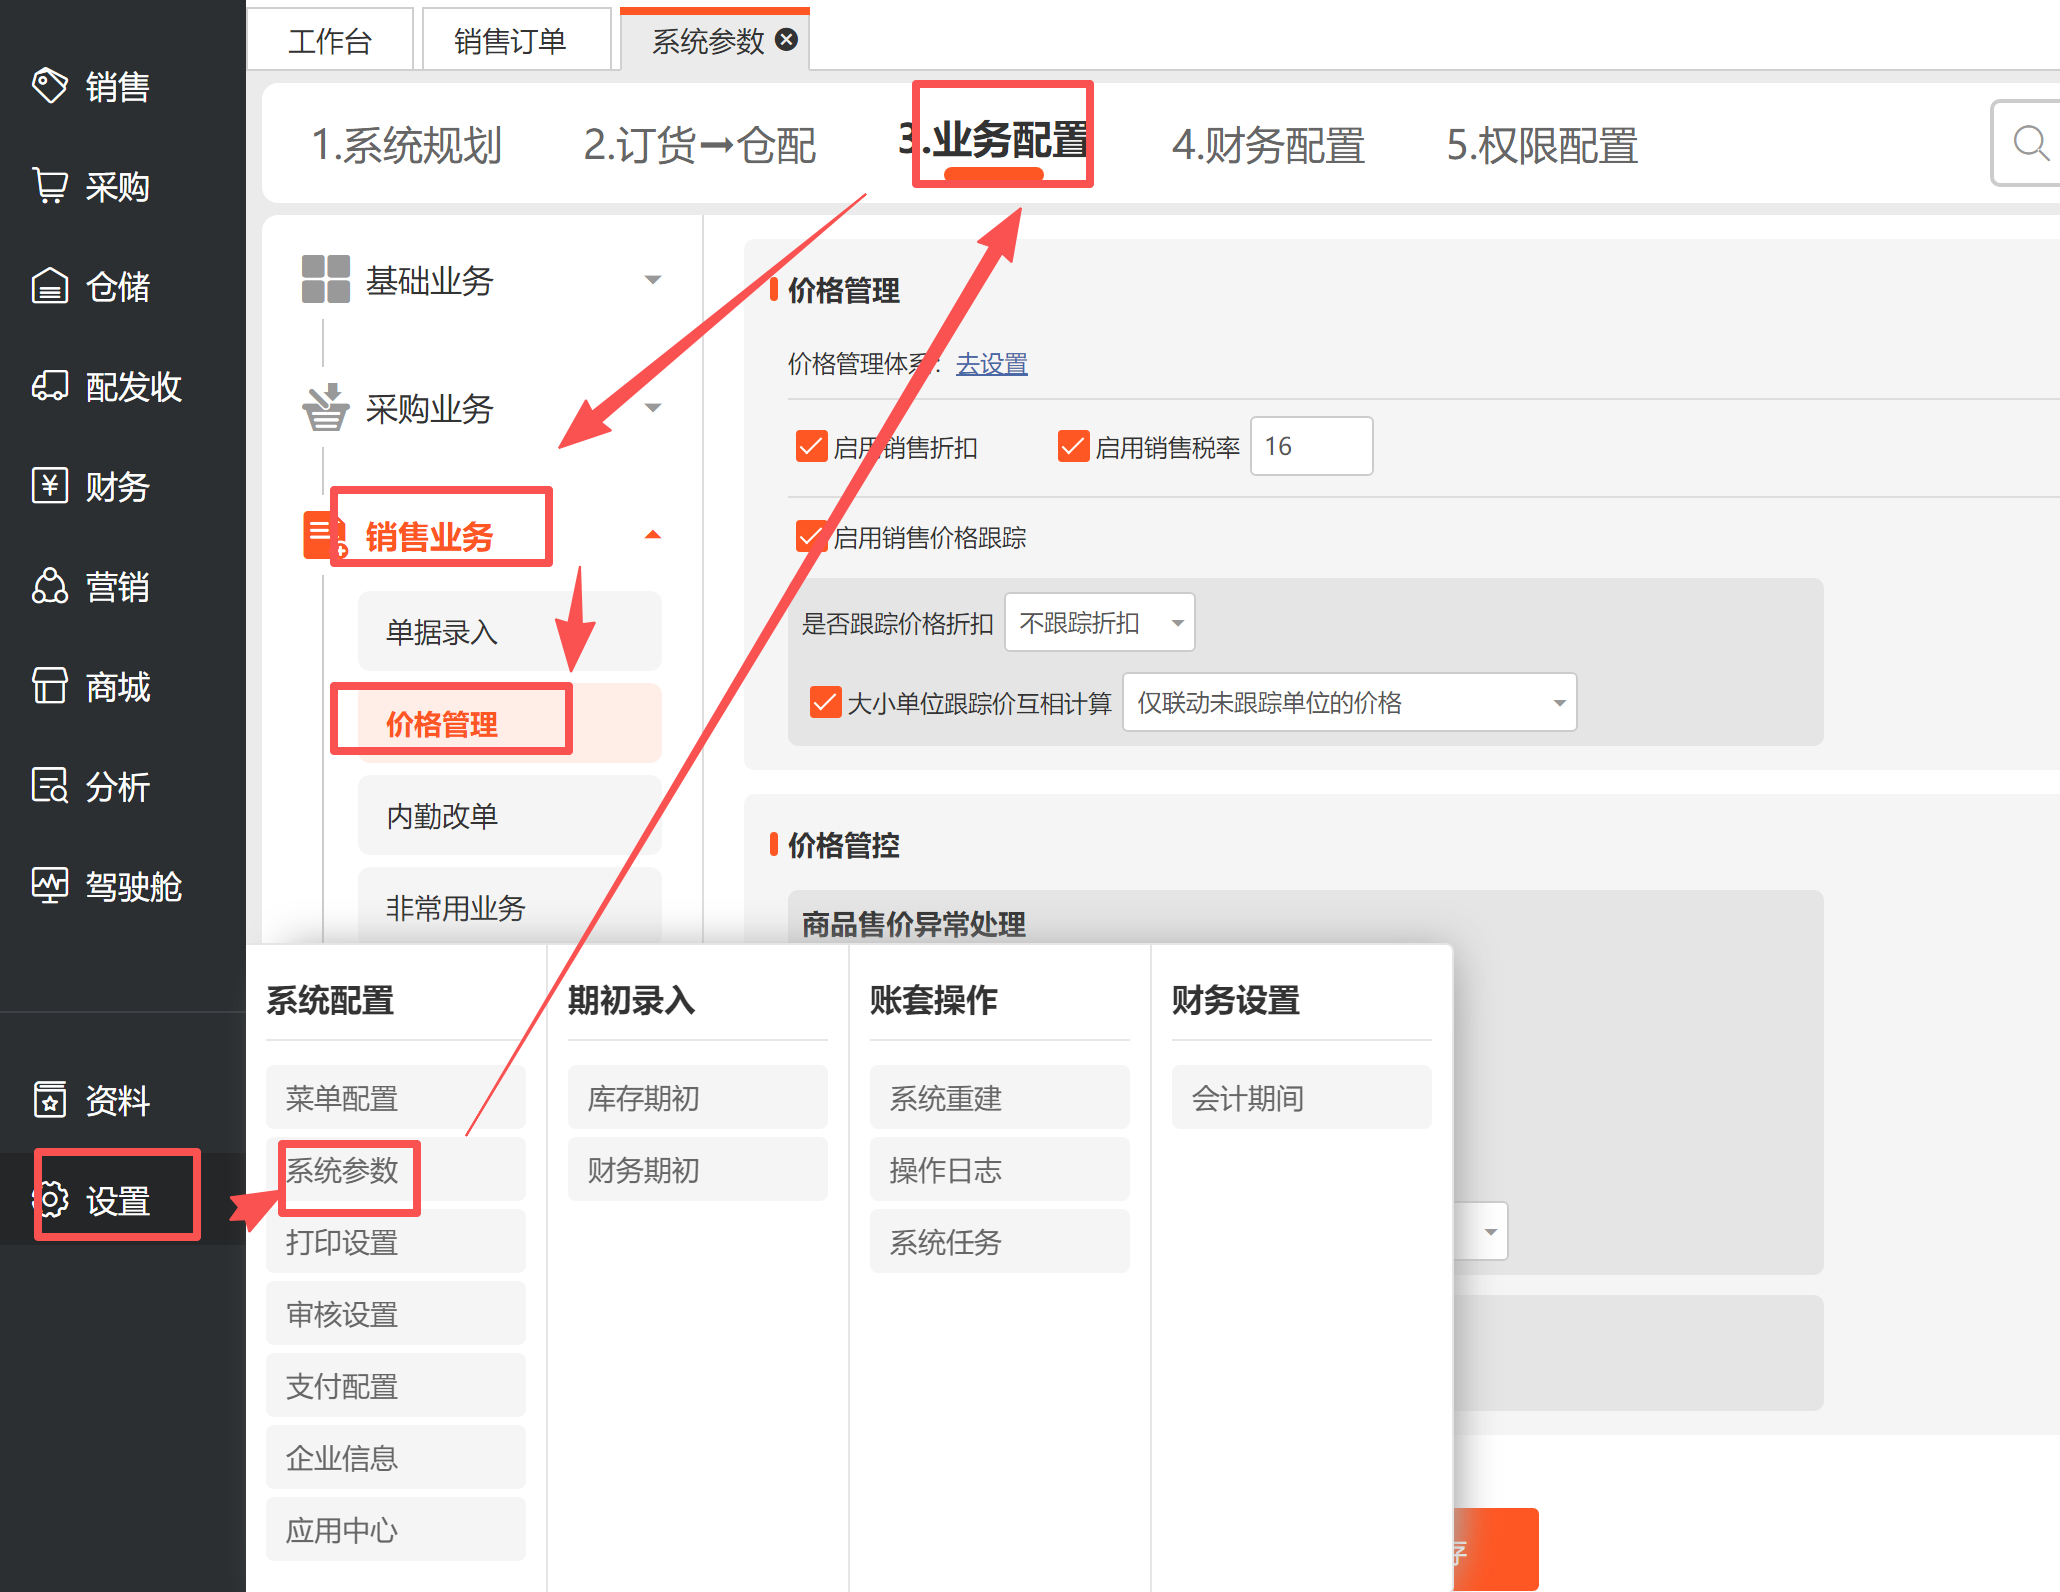Select the 4.财务配置 step tab
Image resolution: width=2060 pixels, height=1592 pixels.
coord(1268,145)
